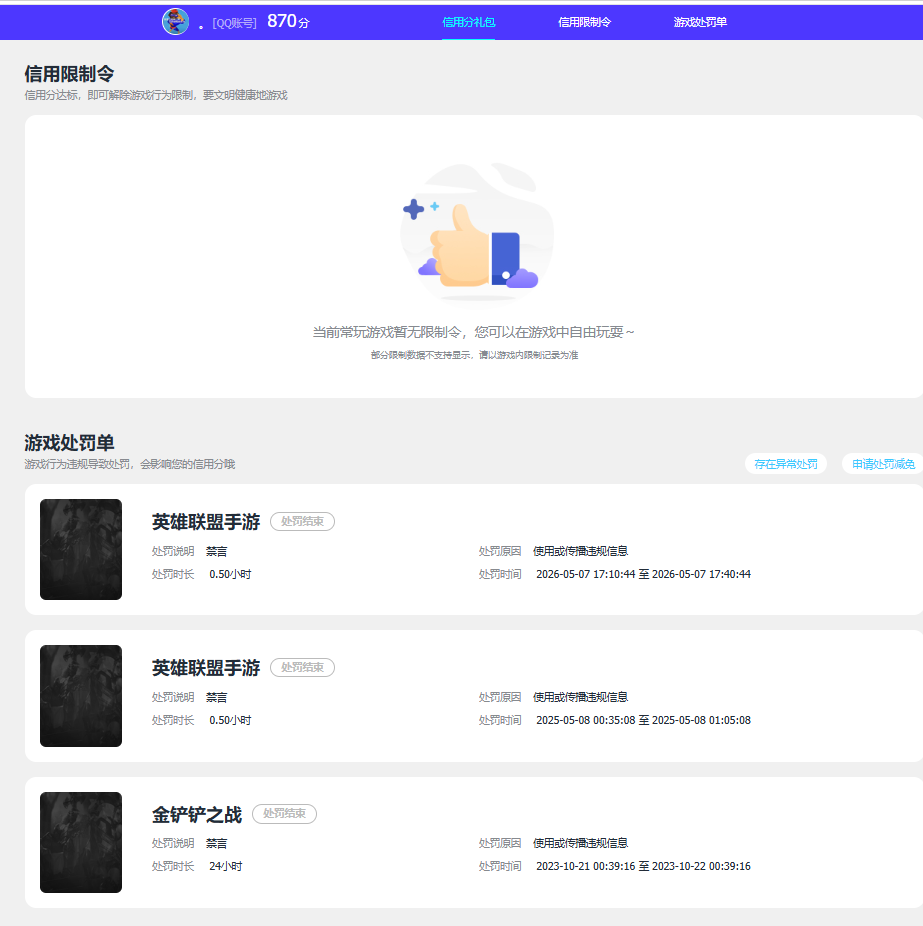Go to the 游戏处罚单 tab
This screenshot has width=923, height=926.
pos(700,22)
